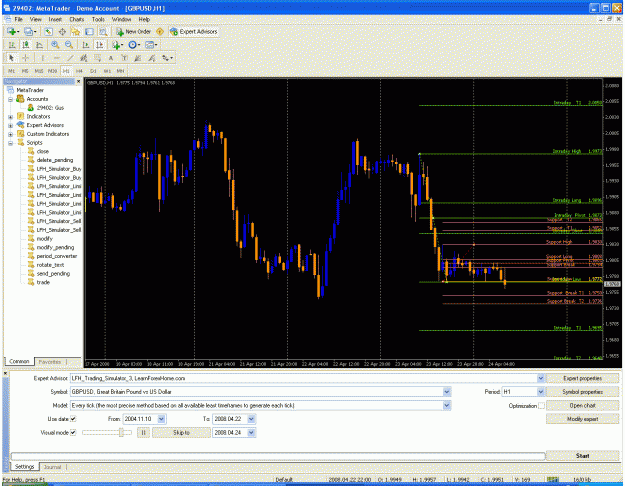Toggle the Market Watch window icon

pyautogui.click(x=48, y=31)
